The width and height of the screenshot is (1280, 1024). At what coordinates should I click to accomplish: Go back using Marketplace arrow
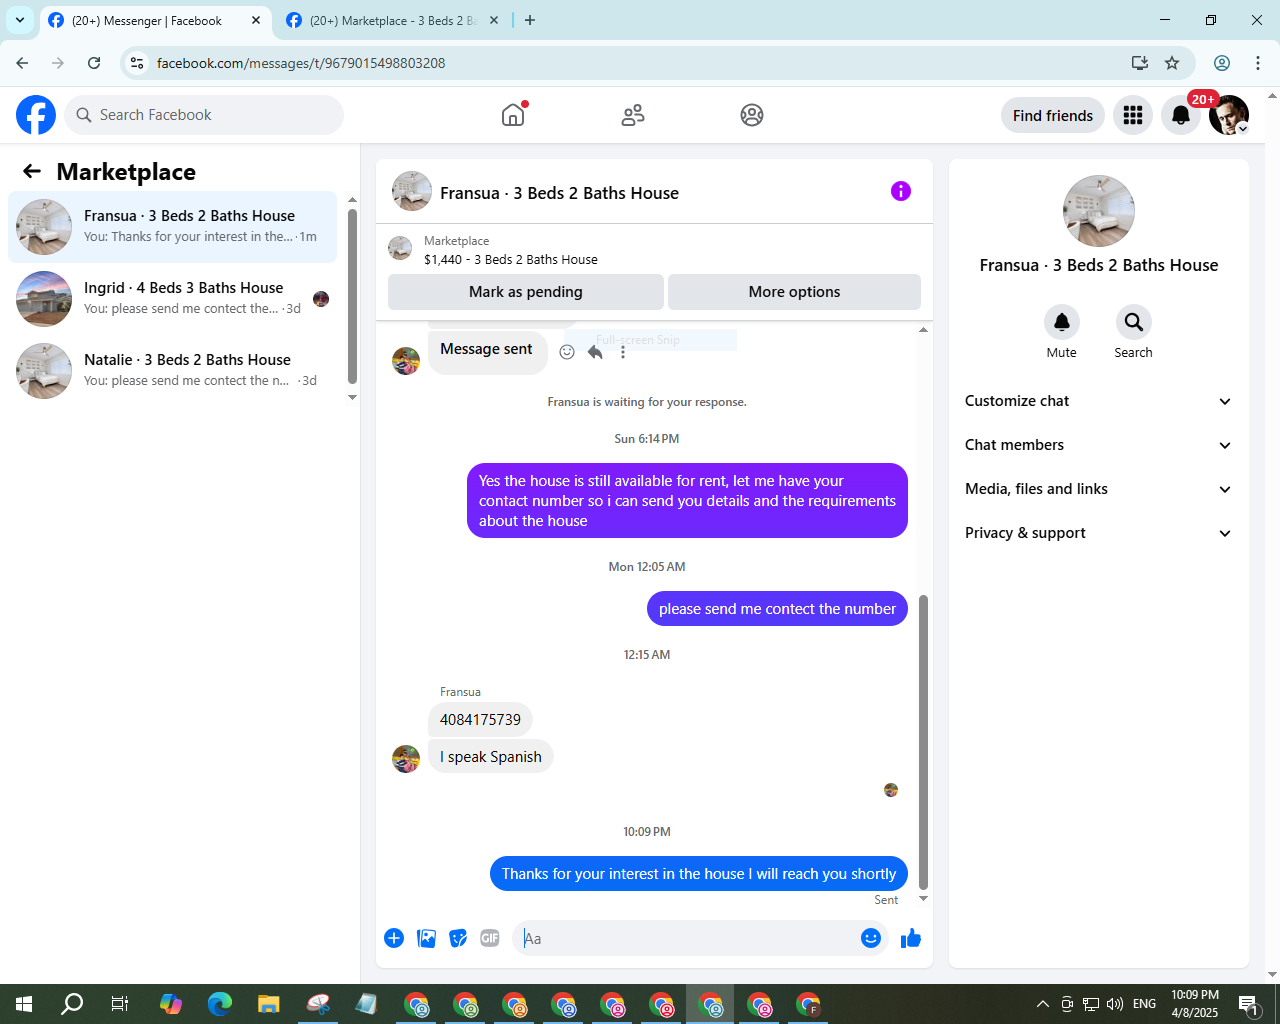tap(32, 171)
